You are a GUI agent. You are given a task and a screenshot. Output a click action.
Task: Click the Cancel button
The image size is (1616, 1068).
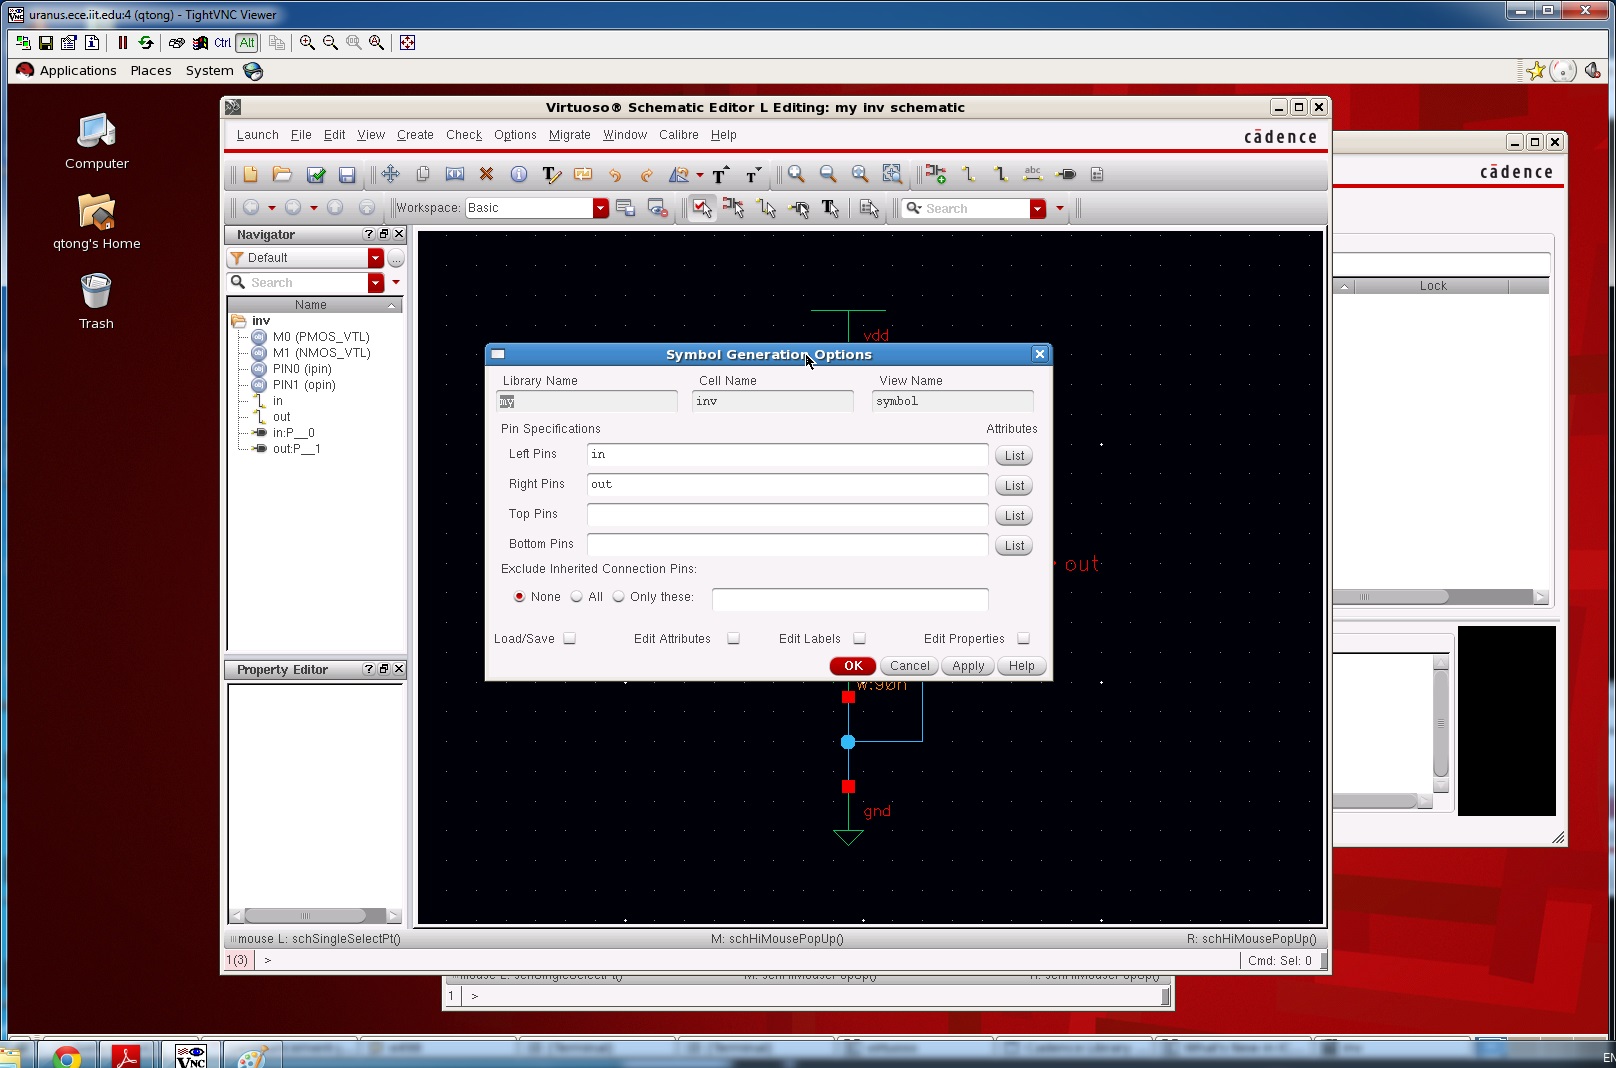(909, 666)
